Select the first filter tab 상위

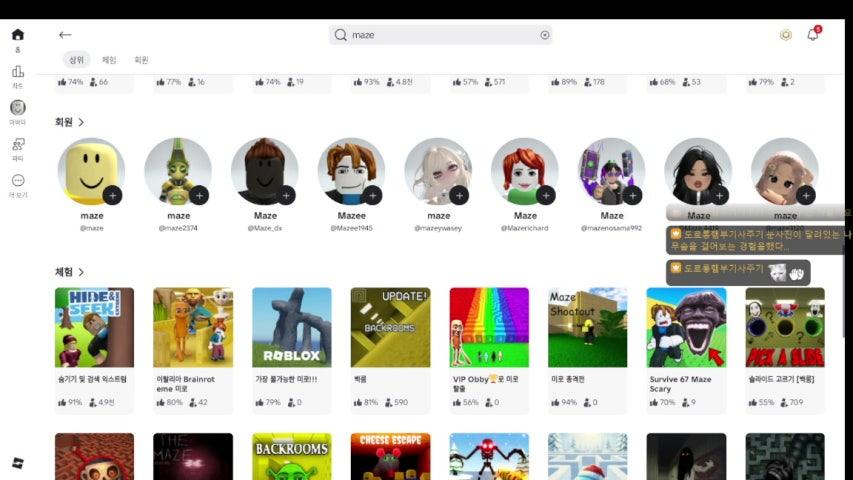click(x=76, y=60)
